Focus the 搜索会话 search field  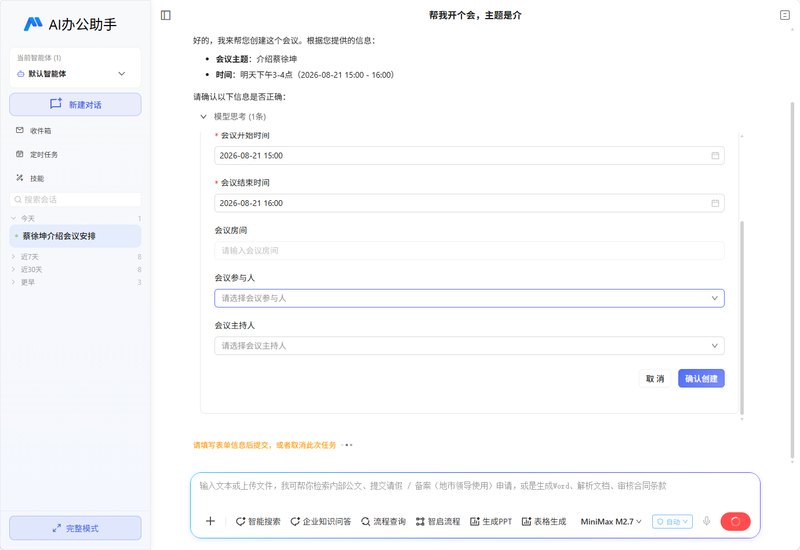[x=76, y=199]
